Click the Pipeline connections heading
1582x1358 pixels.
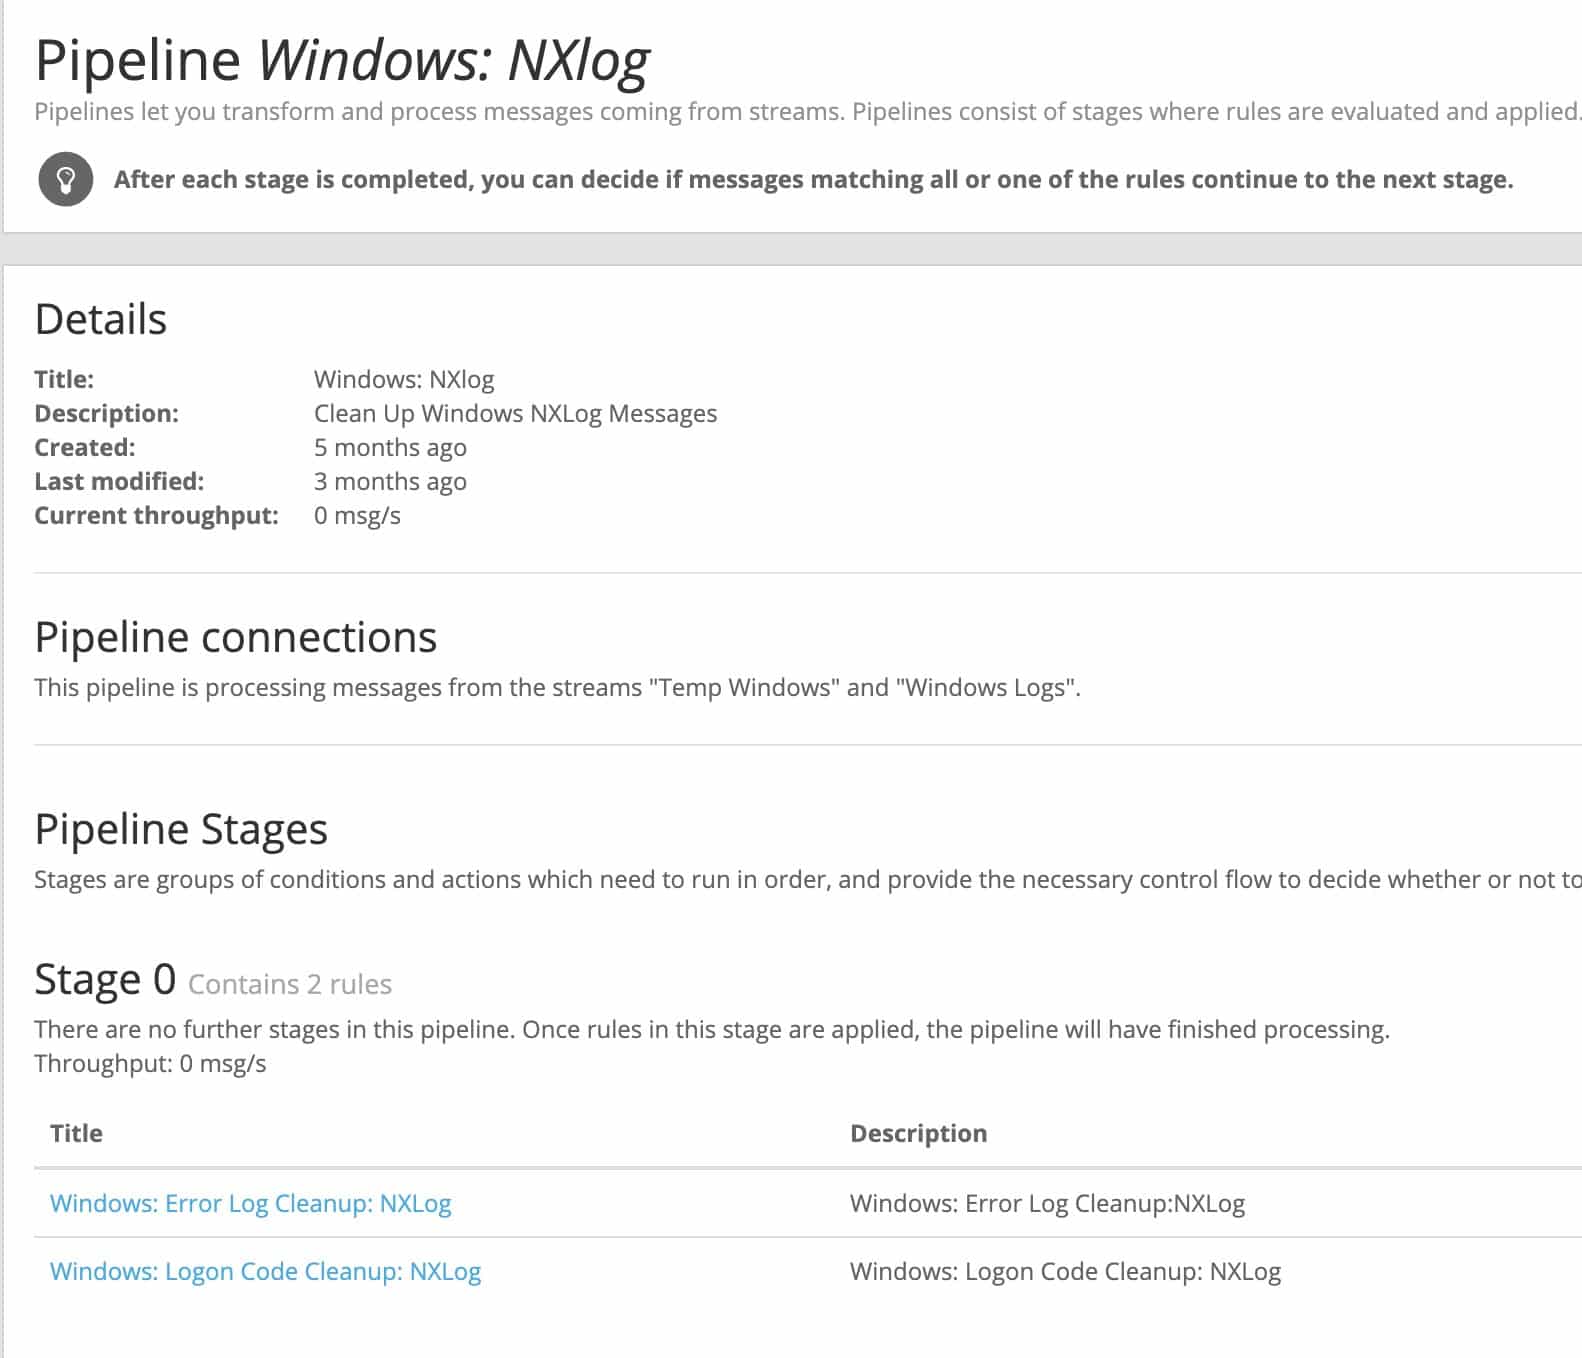235,637
